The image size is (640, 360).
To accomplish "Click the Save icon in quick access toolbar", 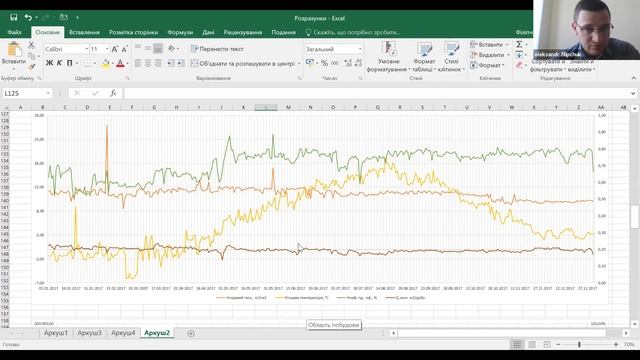I will pos(13,17).
